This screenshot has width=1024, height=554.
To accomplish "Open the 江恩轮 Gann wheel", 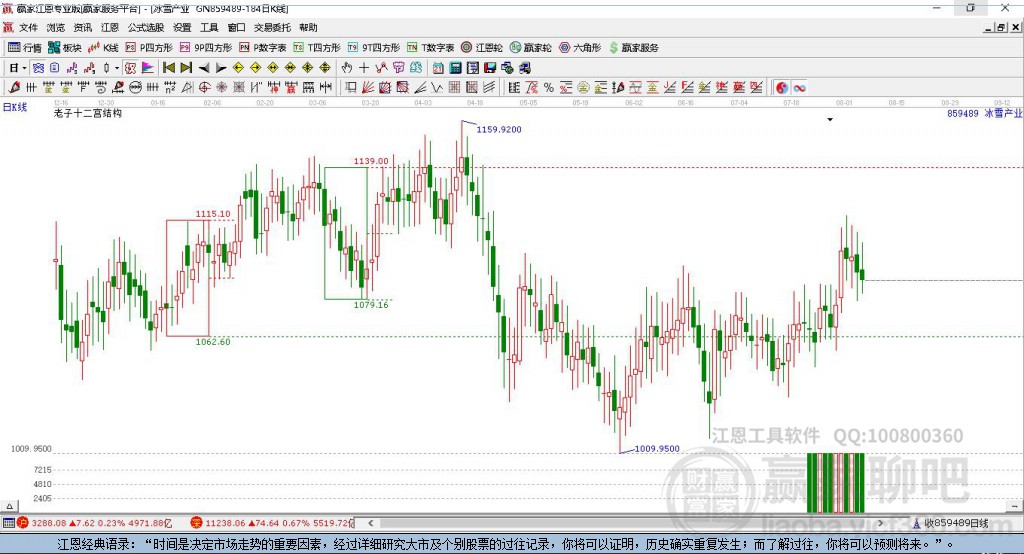I will click(482, 48).
